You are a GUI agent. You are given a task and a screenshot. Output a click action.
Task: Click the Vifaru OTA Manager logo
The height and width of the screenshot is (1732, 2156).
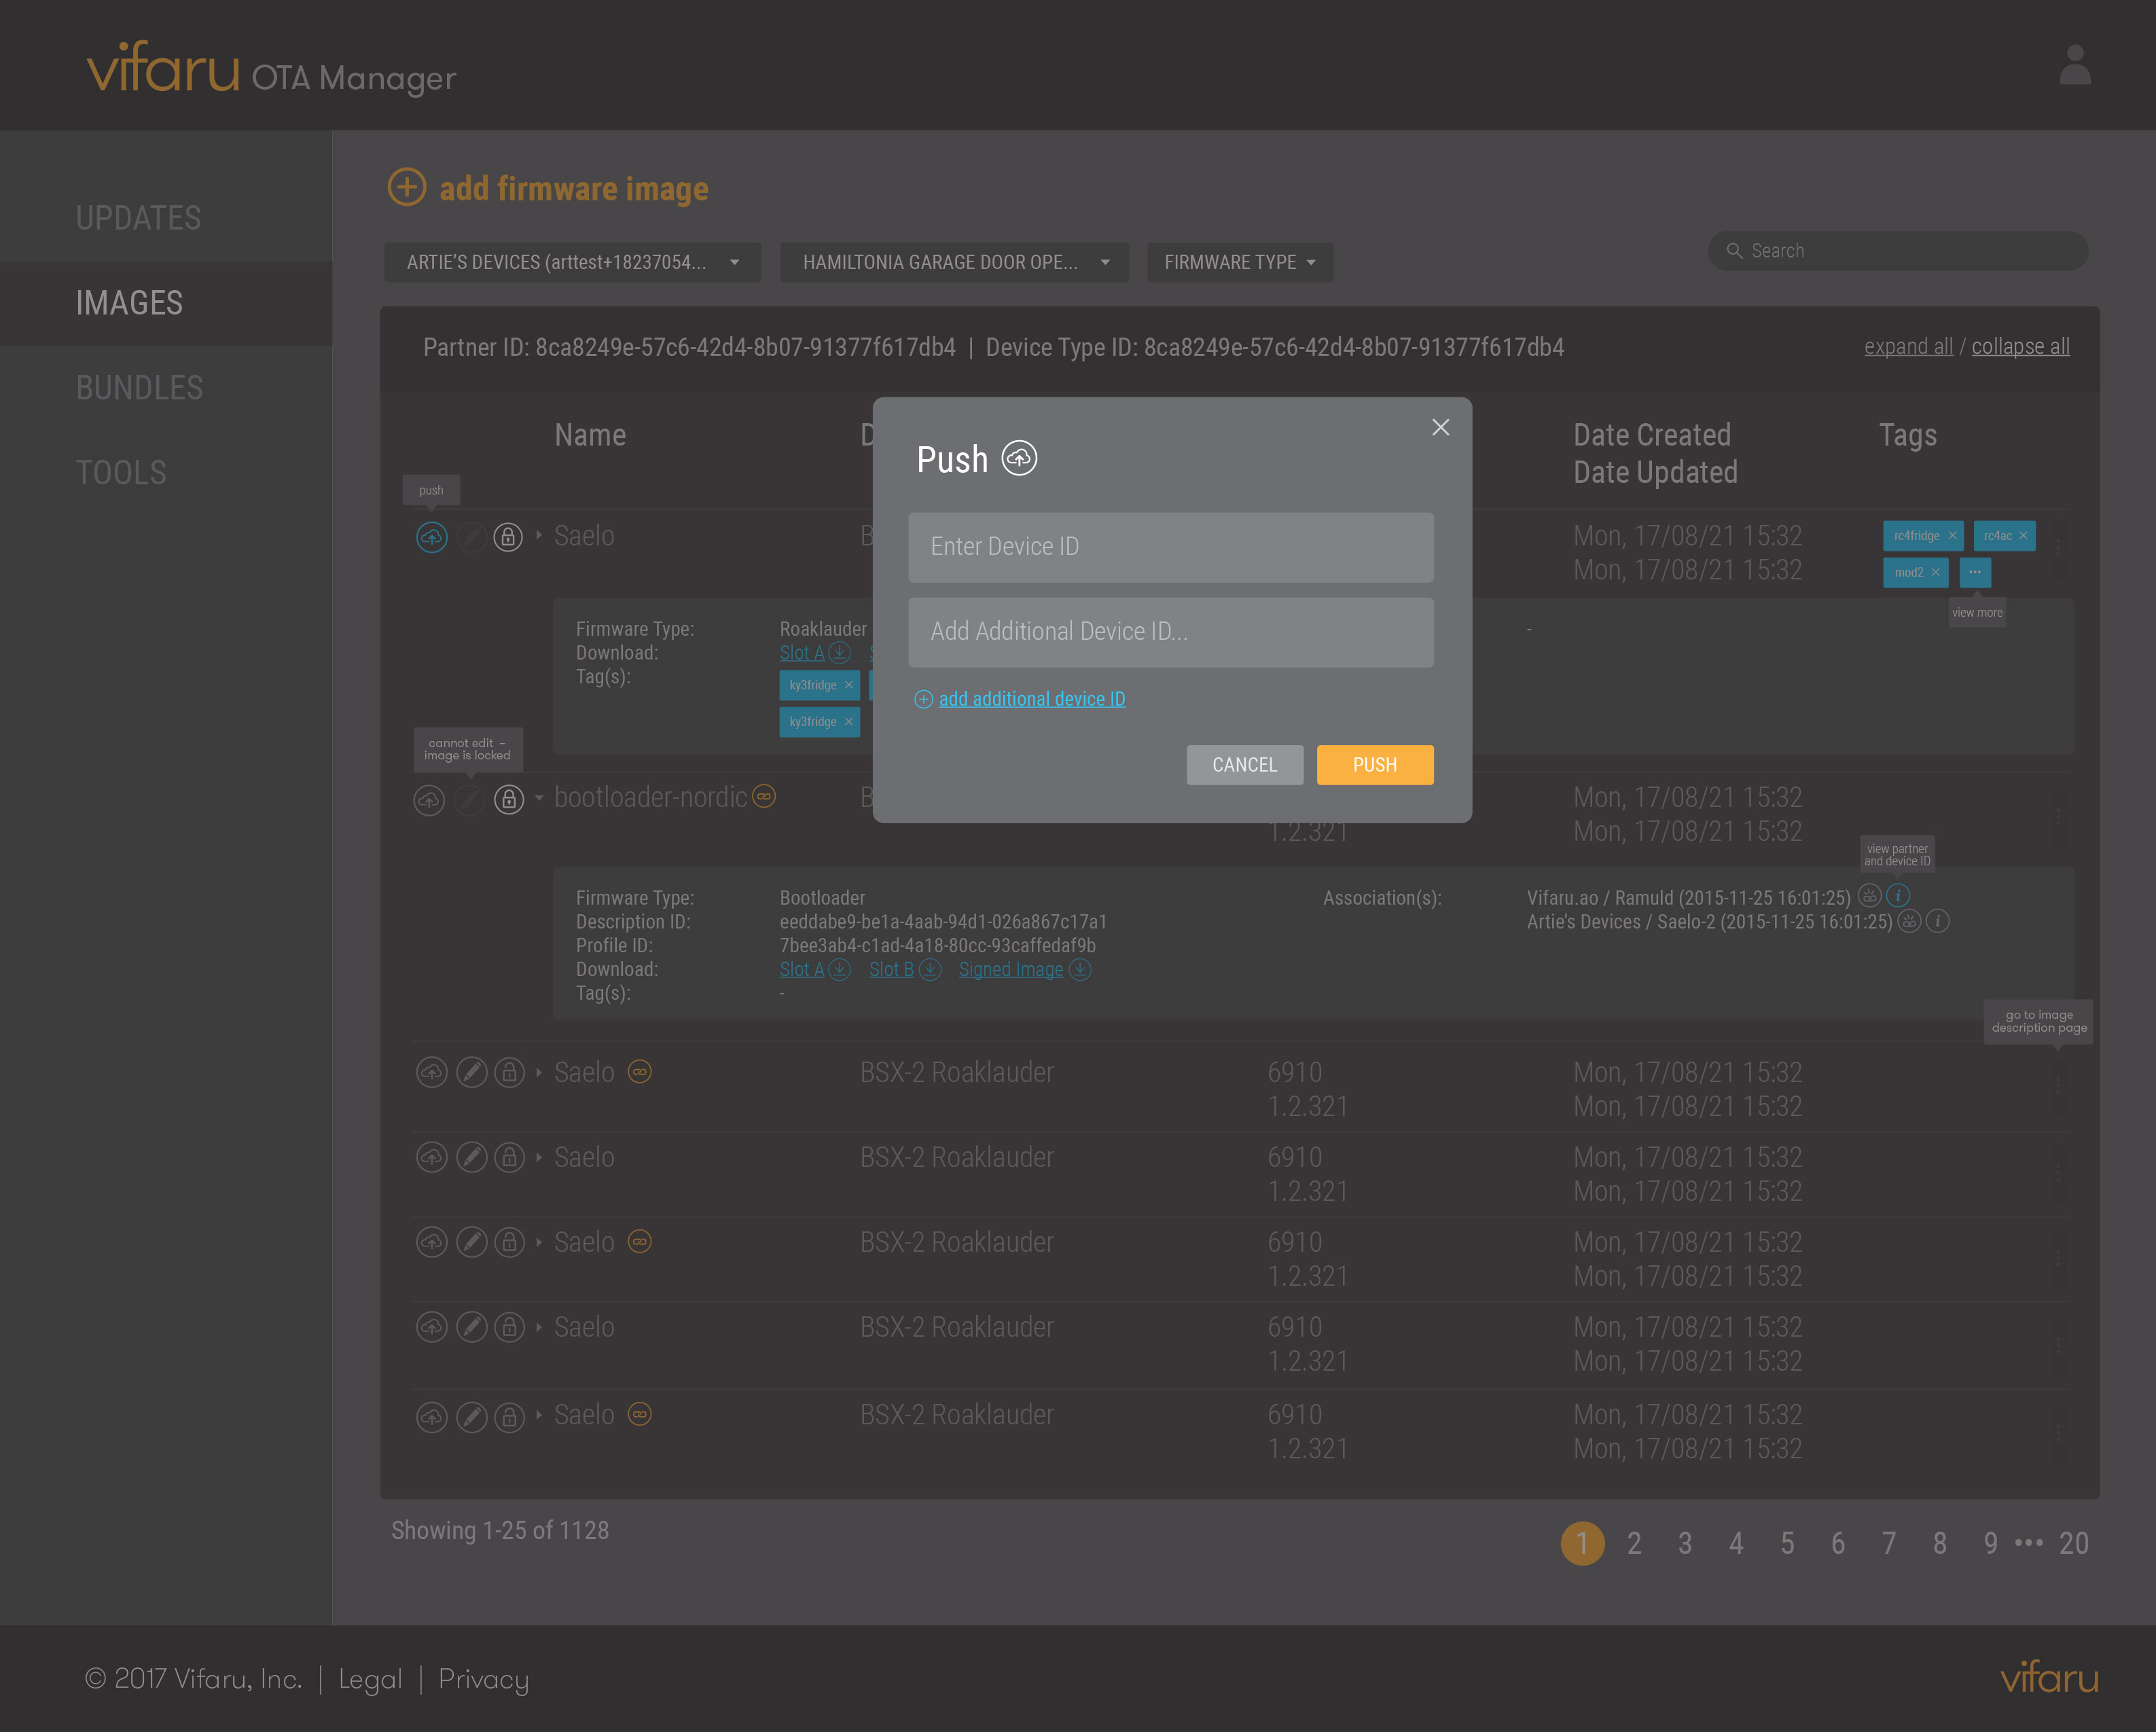point(271,68)
